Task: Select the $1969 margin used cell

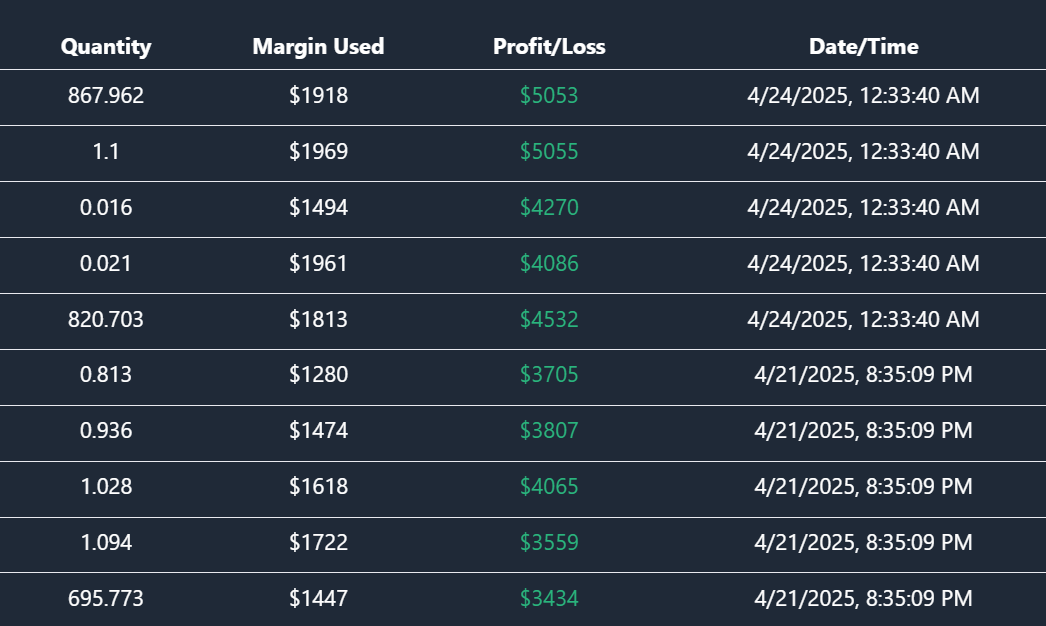Action: pyautogui.click(x=318, y=152)
